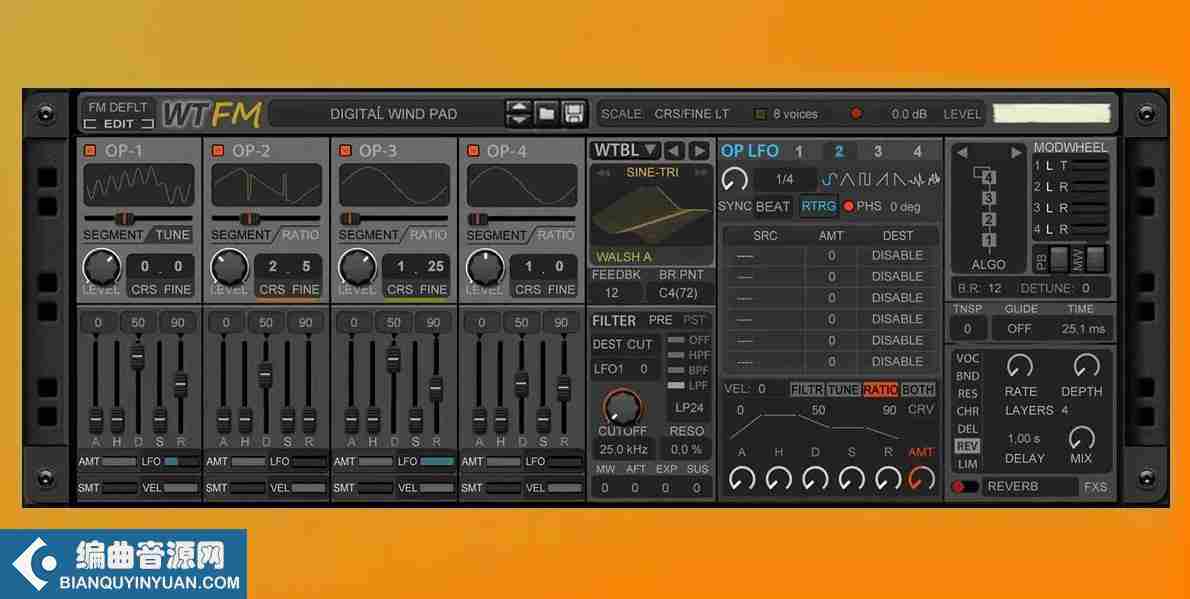
Task: Switch envelope target to TUNE
Action: 843,389
